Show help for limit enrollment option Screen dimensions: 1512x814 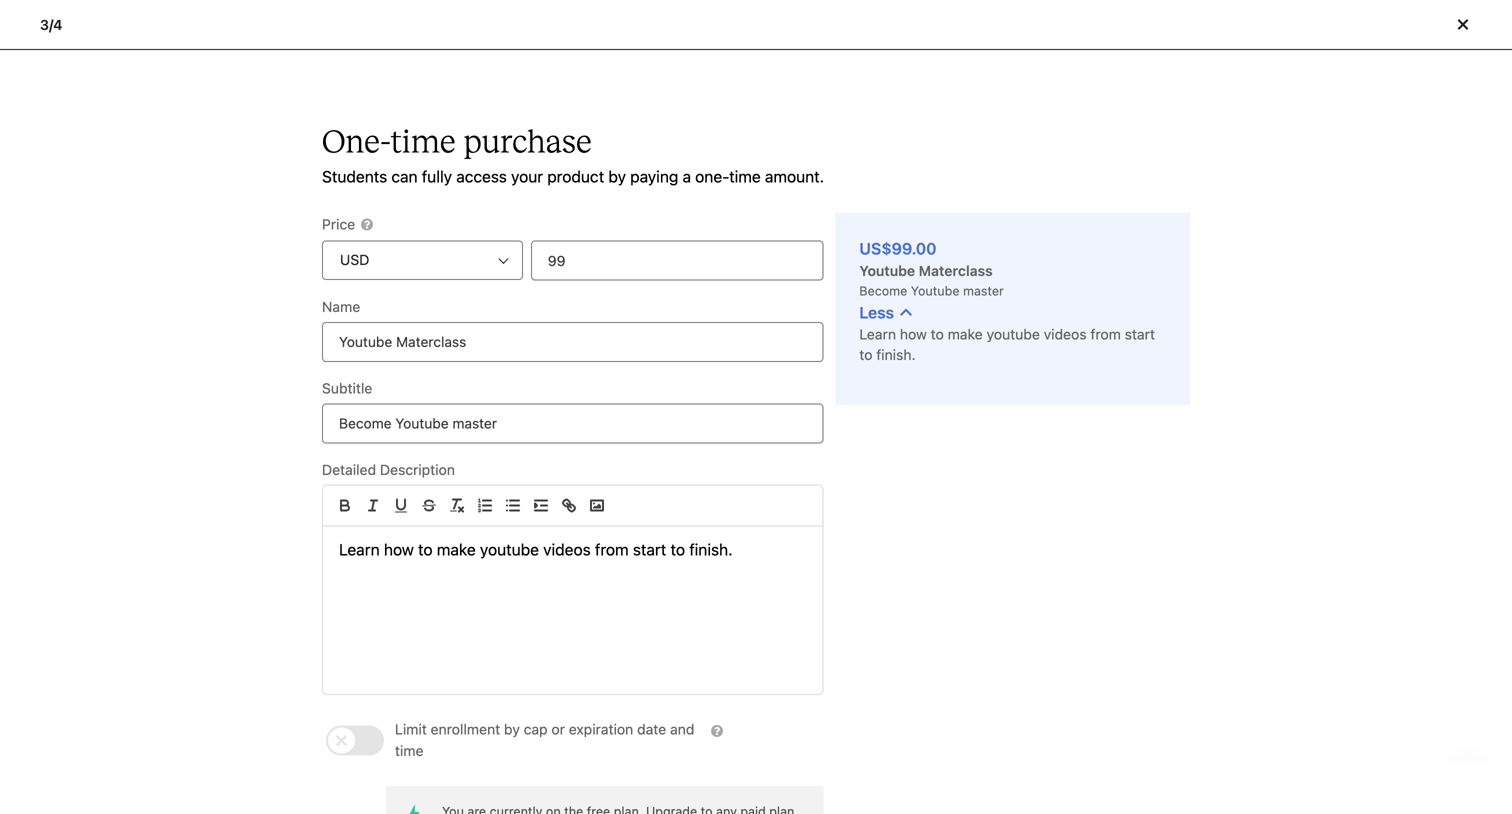pos(717,731)
